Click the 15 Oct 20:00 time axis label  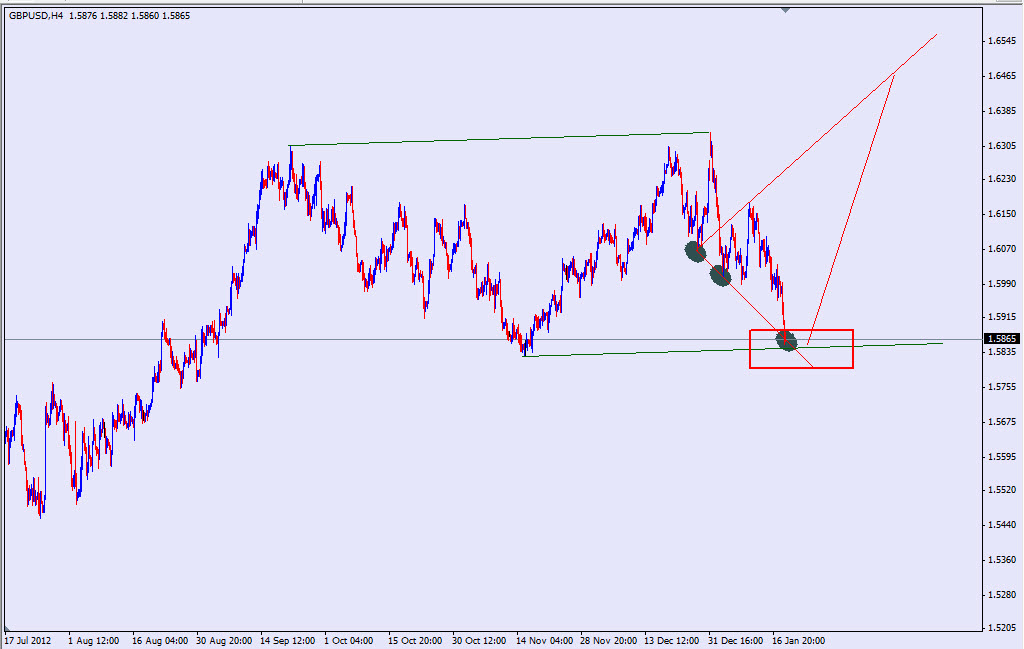click(415, 641)
